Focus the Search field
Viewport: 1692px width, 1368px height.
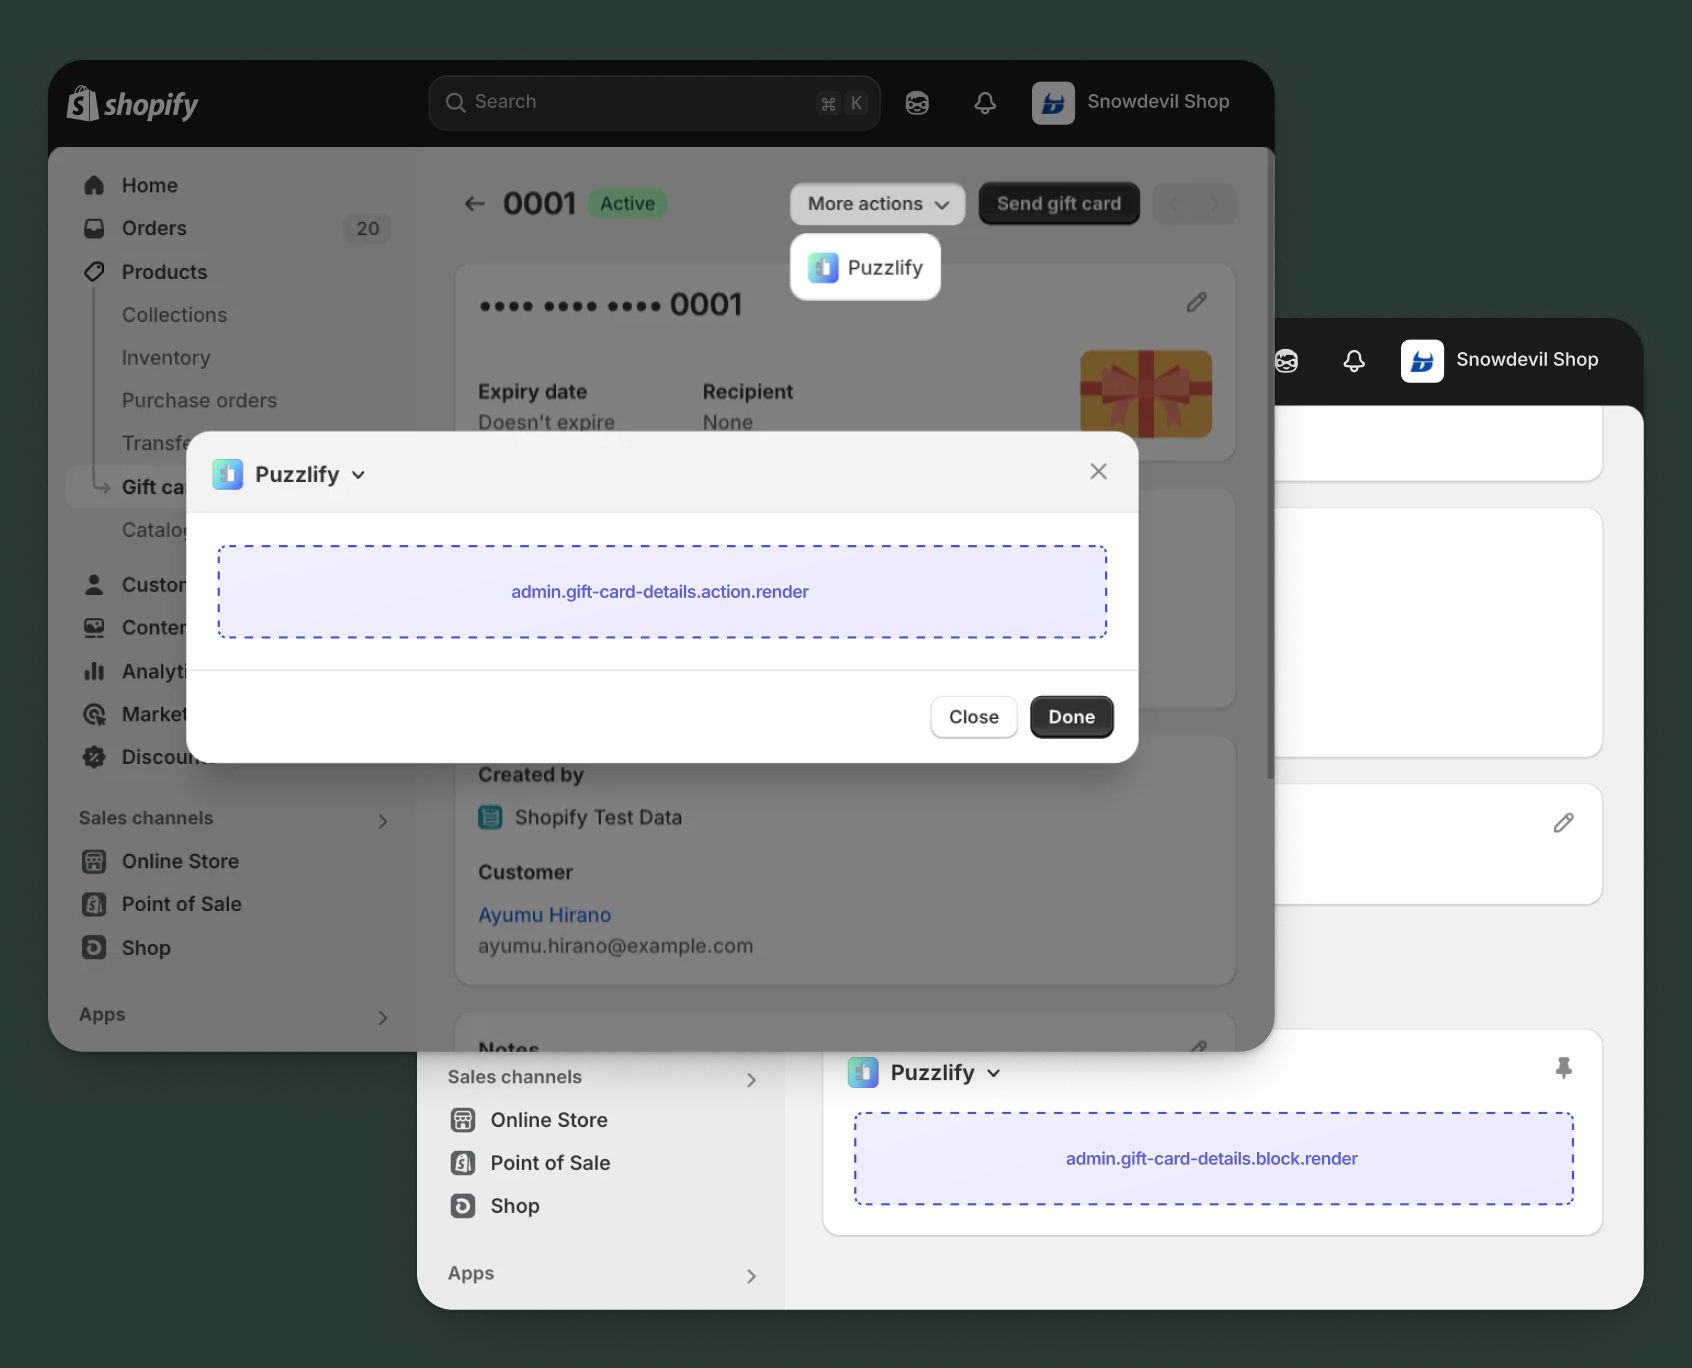tap(640, 102)
